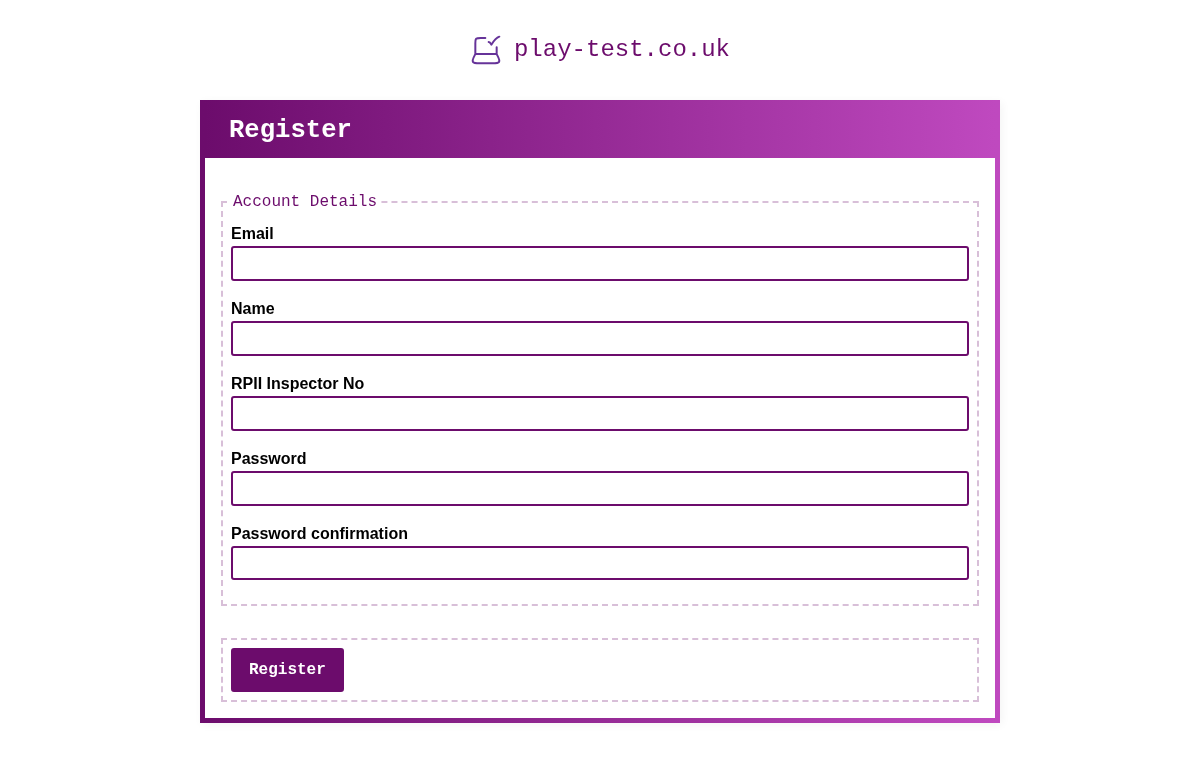The width and height of the screenshot is (1200, 771).
Task: Click inside the Email input field
Action: point(600,263)
